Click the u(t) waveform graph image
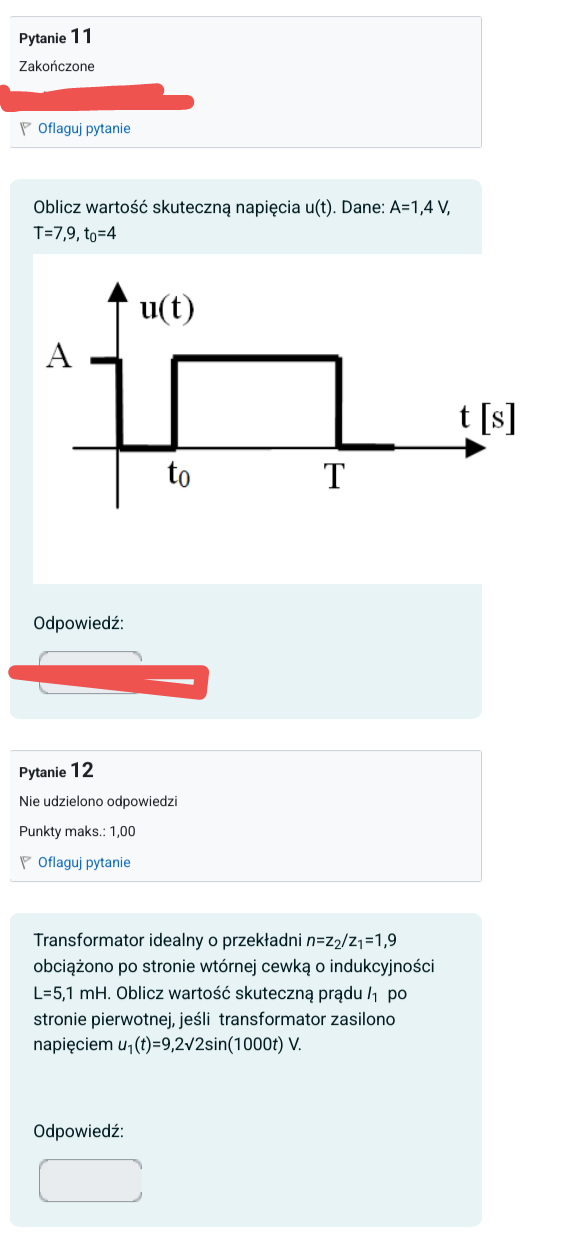The width and height of the screenshot is (578, 1250). (x=257, y=418)
